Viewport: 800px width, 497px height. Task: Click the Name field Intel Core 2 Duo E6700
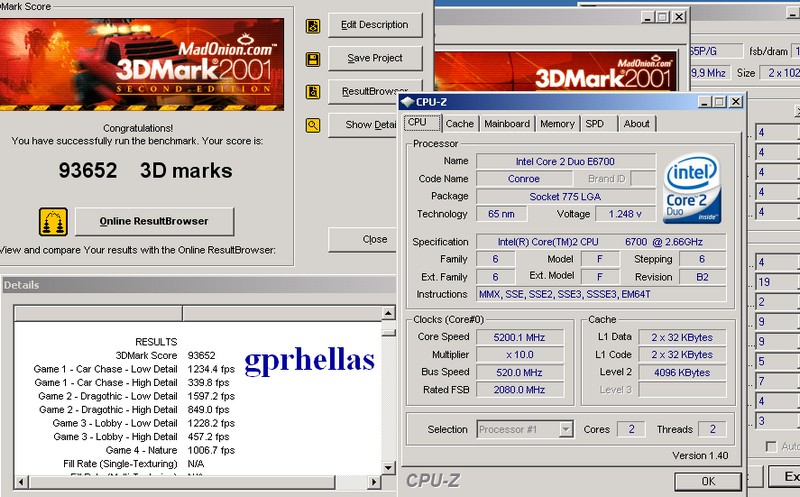(x=565, y=162)
